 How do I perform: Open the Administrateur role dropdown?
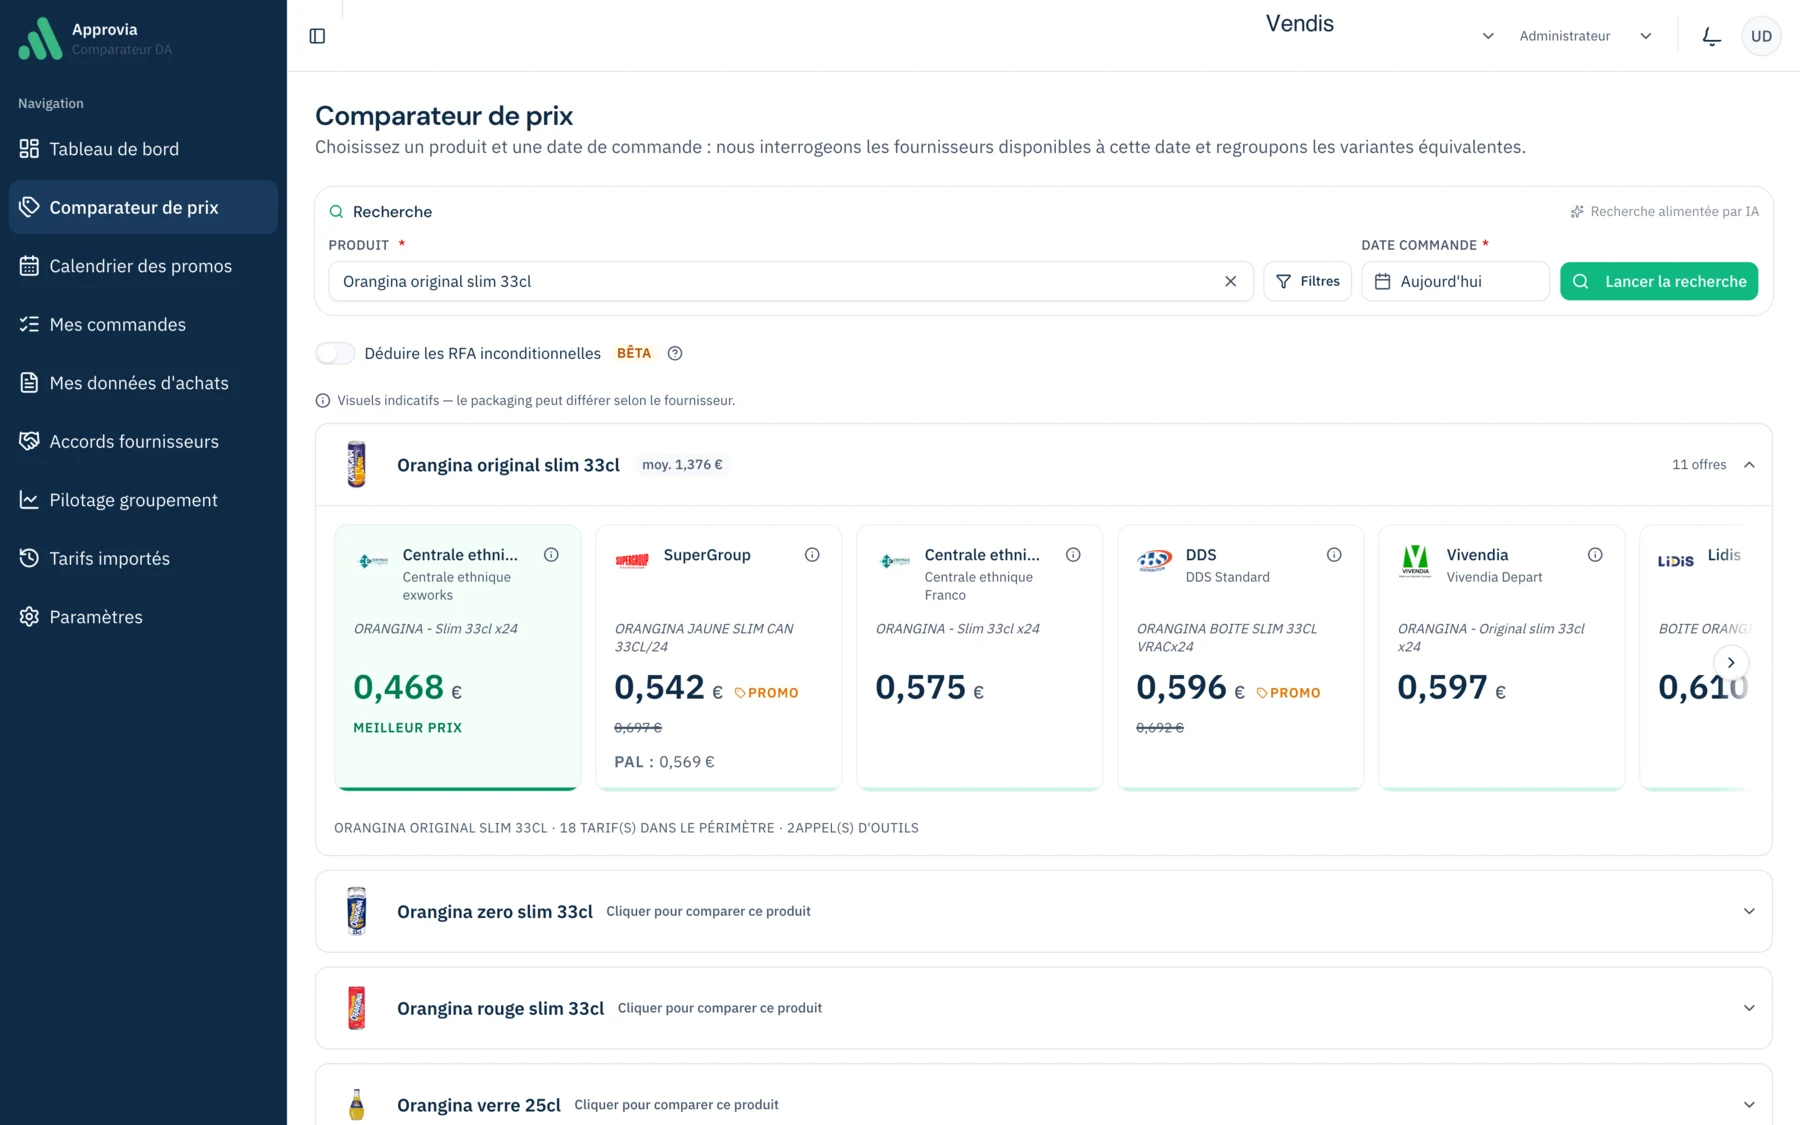[1585, 36]
